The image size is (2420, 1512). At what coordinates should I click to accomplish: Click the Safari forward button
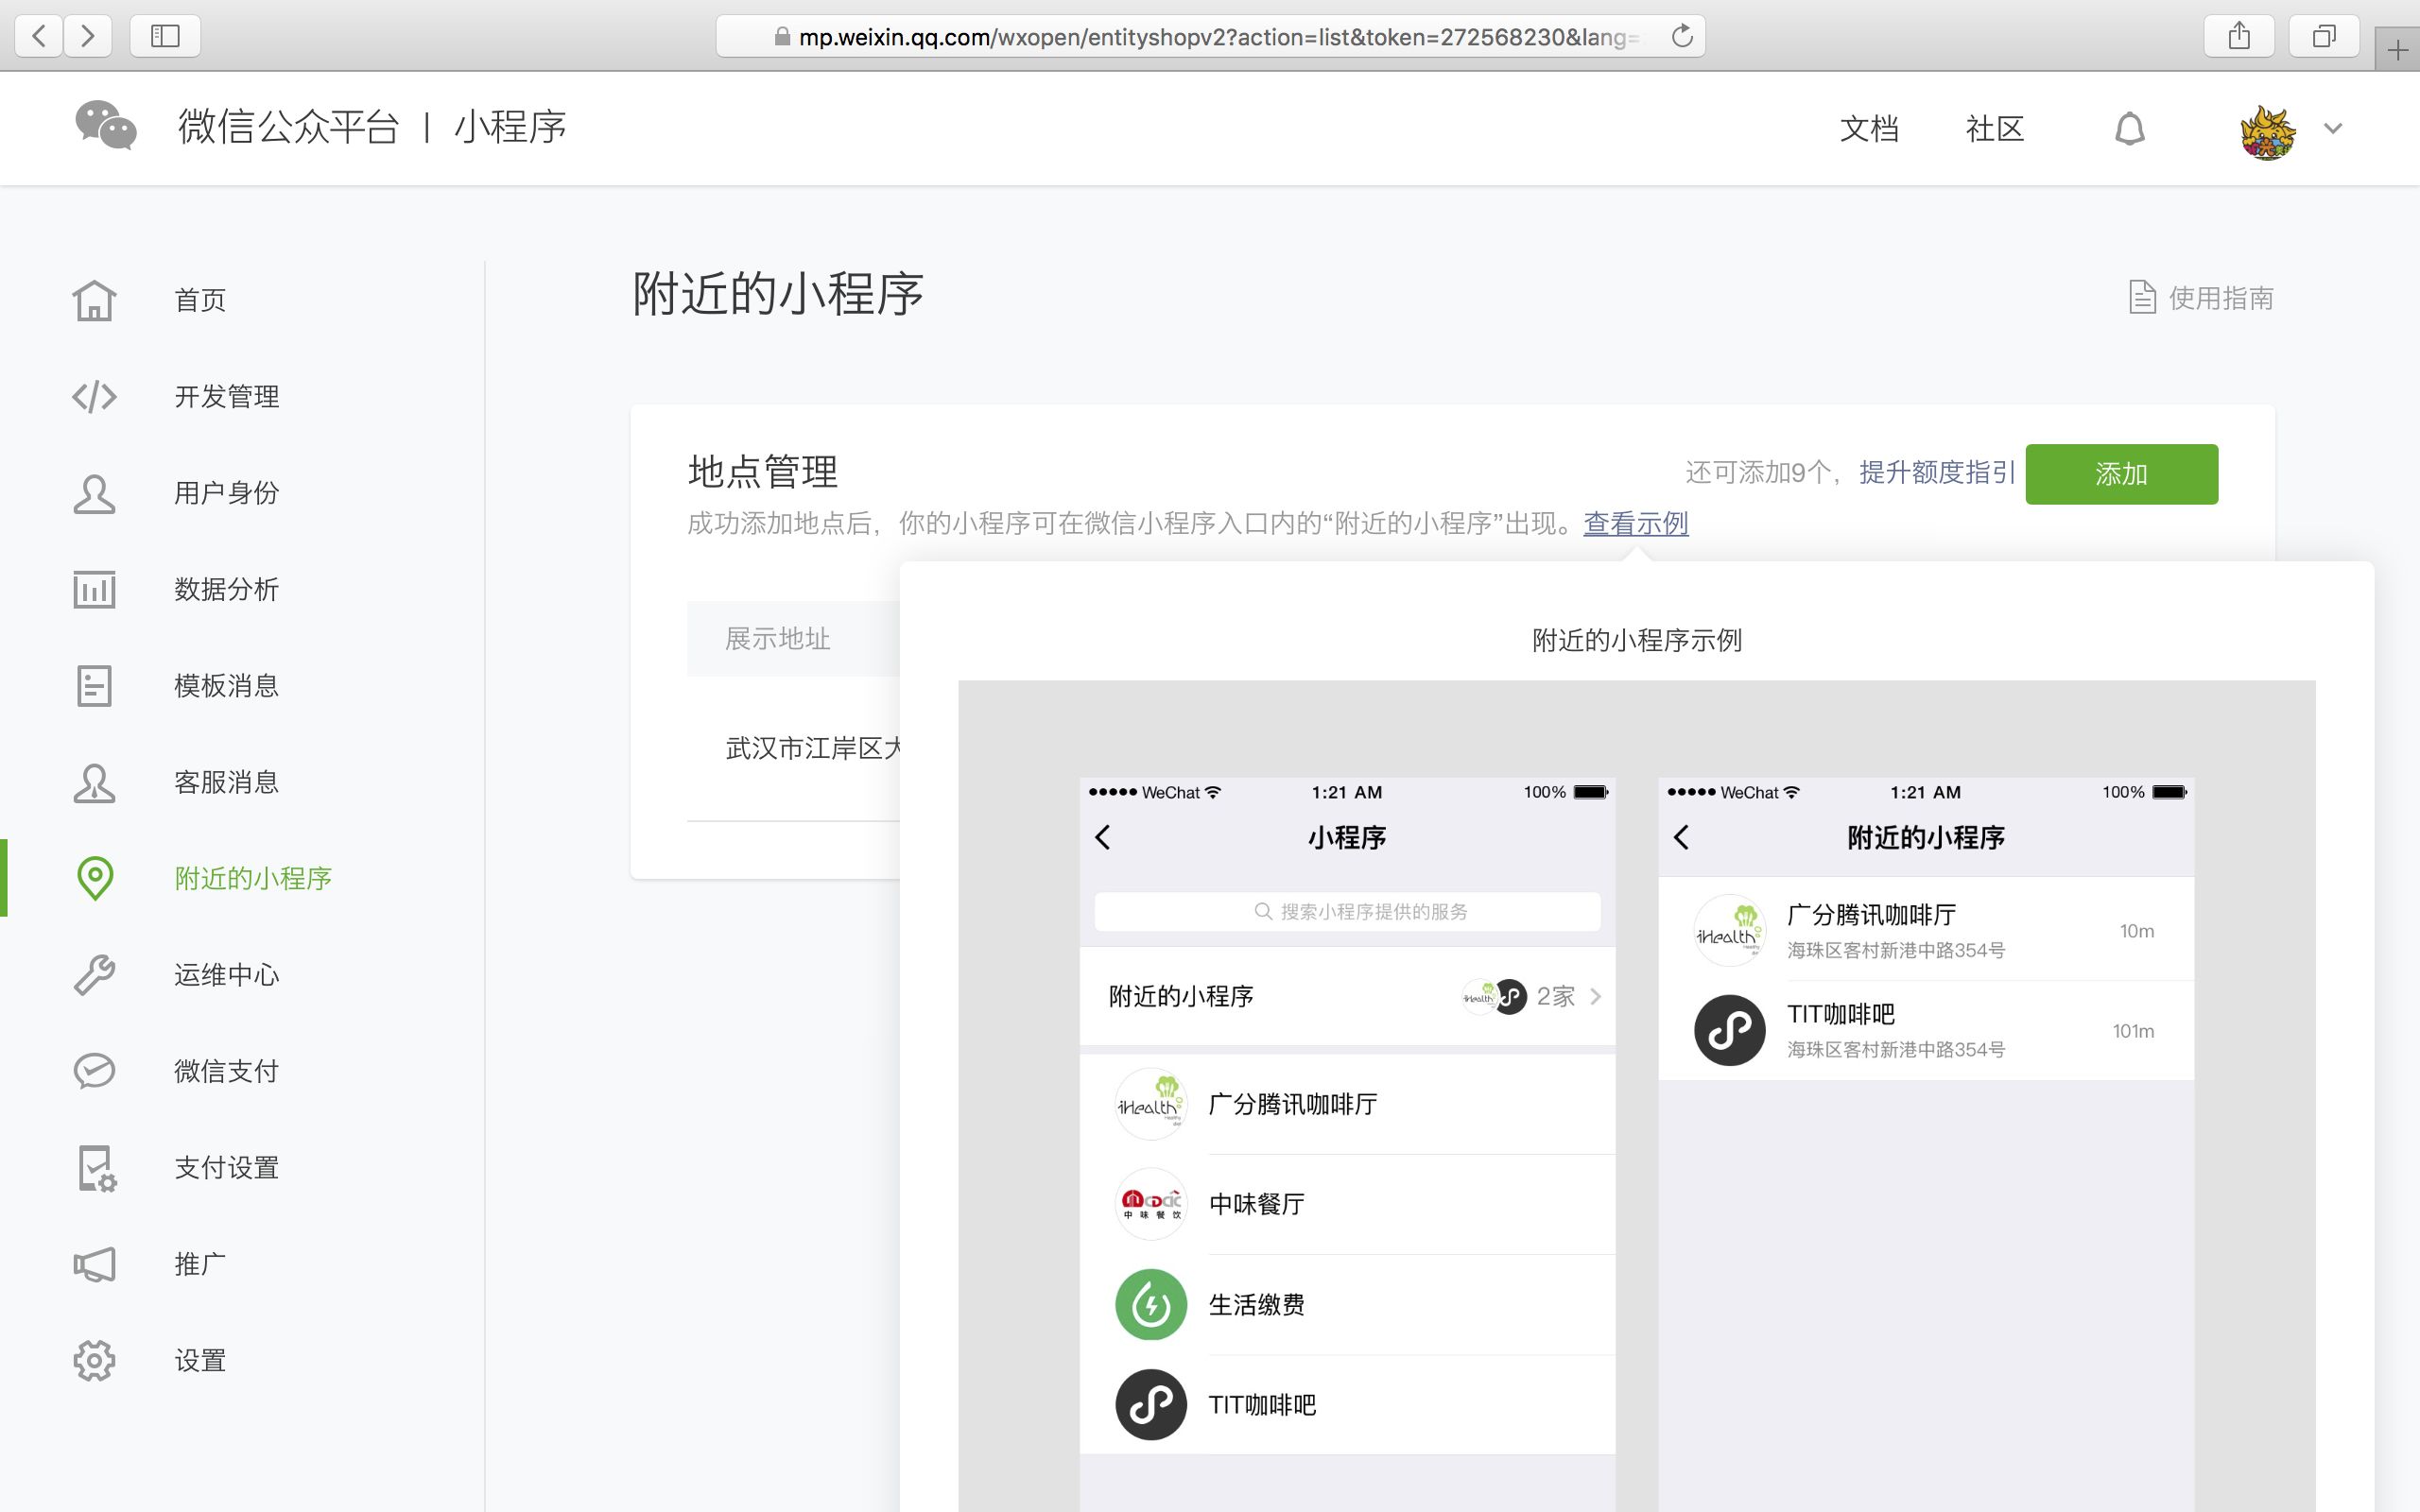[88, 36]
